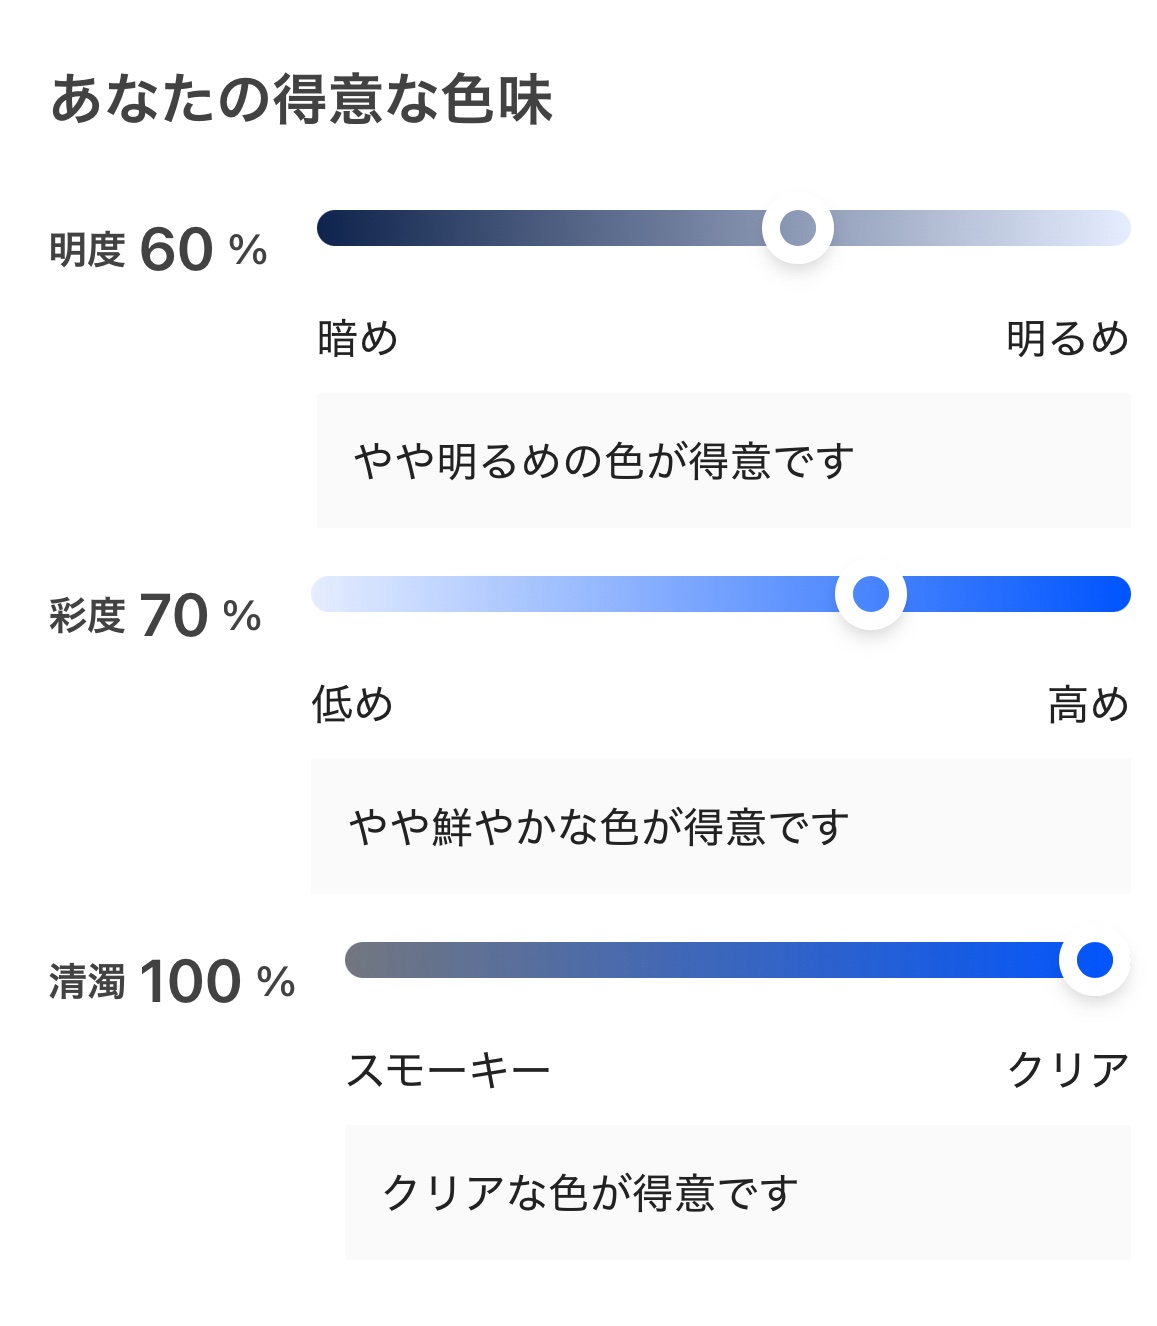This screenshot has width=1157, height=1326.
Task: Click the クリア label below clarity slider
Action: tap(1067, 1070)
